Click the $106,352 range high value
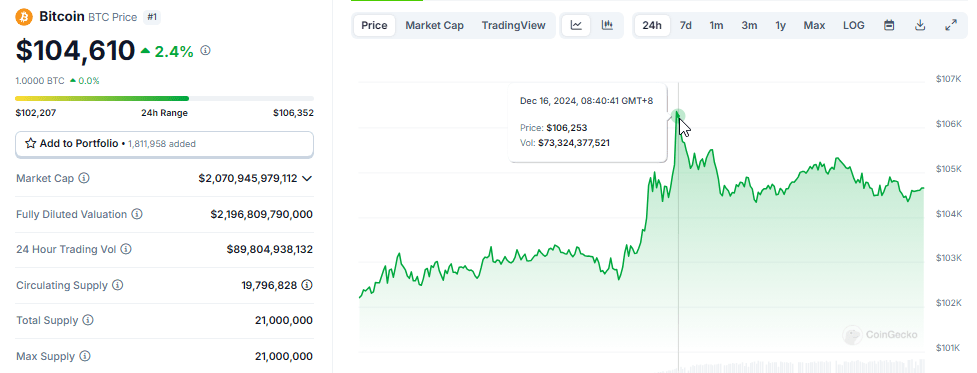The width and height of the screenshot is (977, 373). tap(293, 113)
